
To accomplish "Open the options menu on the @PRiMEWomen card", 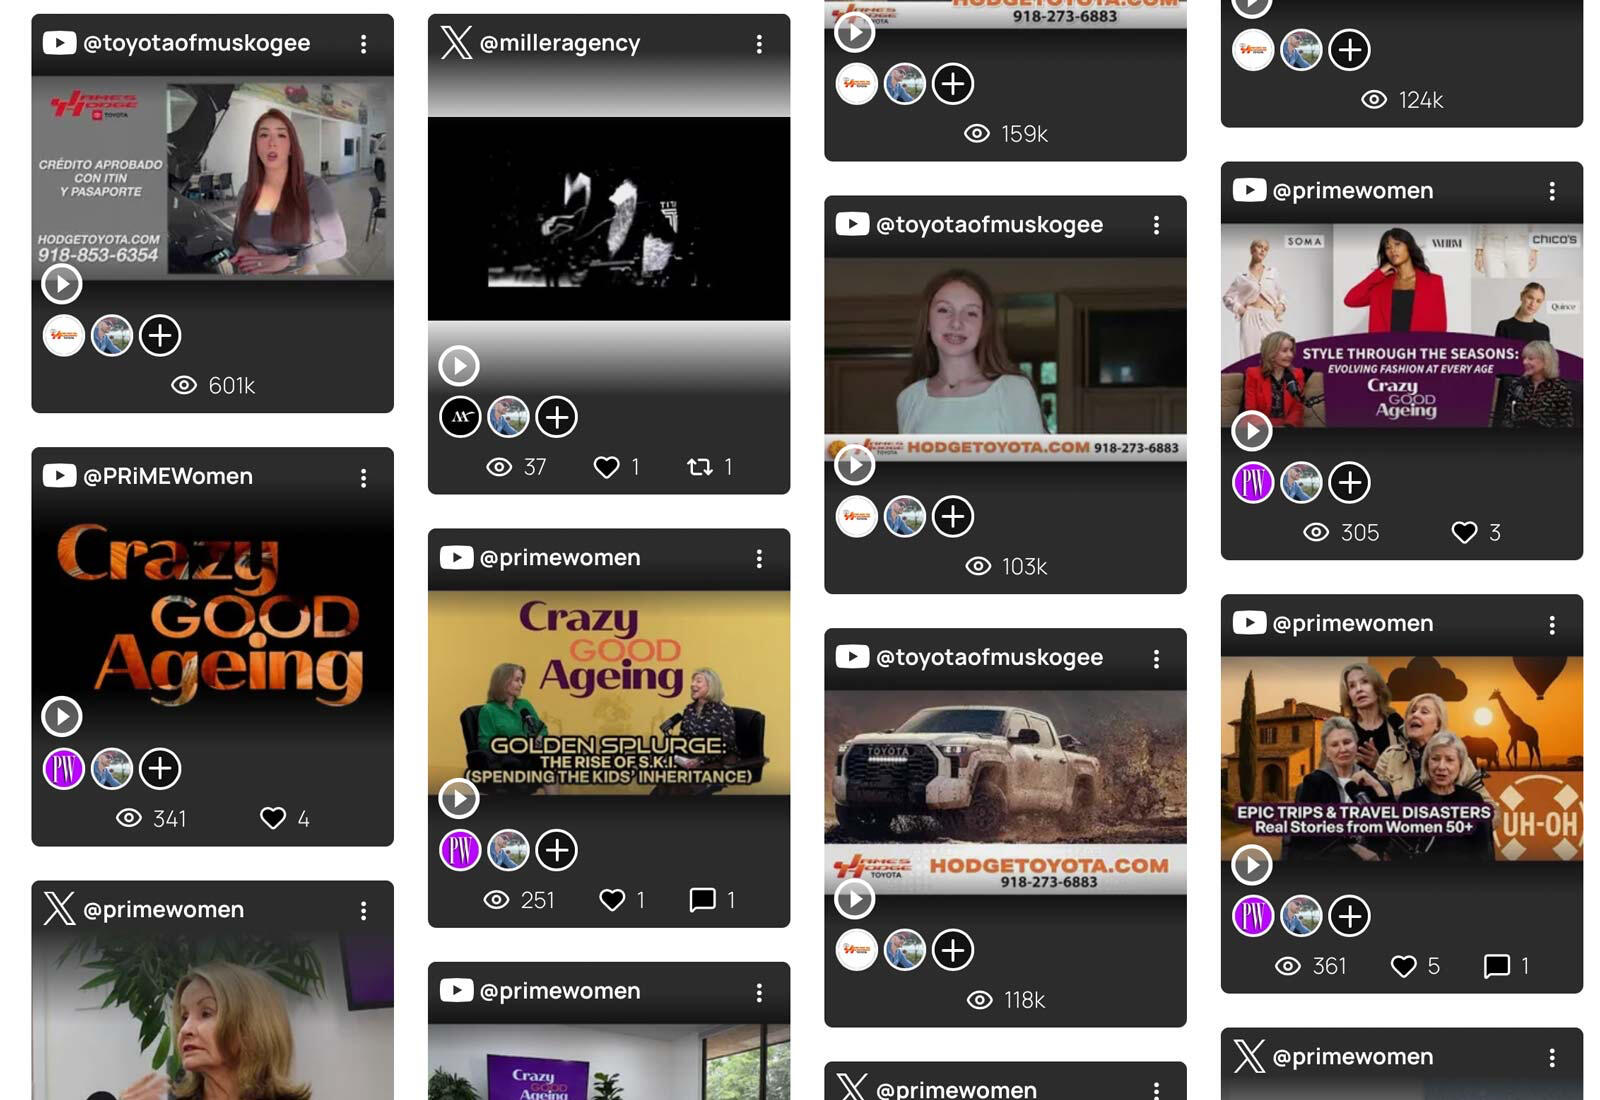I will coord(363,478).
